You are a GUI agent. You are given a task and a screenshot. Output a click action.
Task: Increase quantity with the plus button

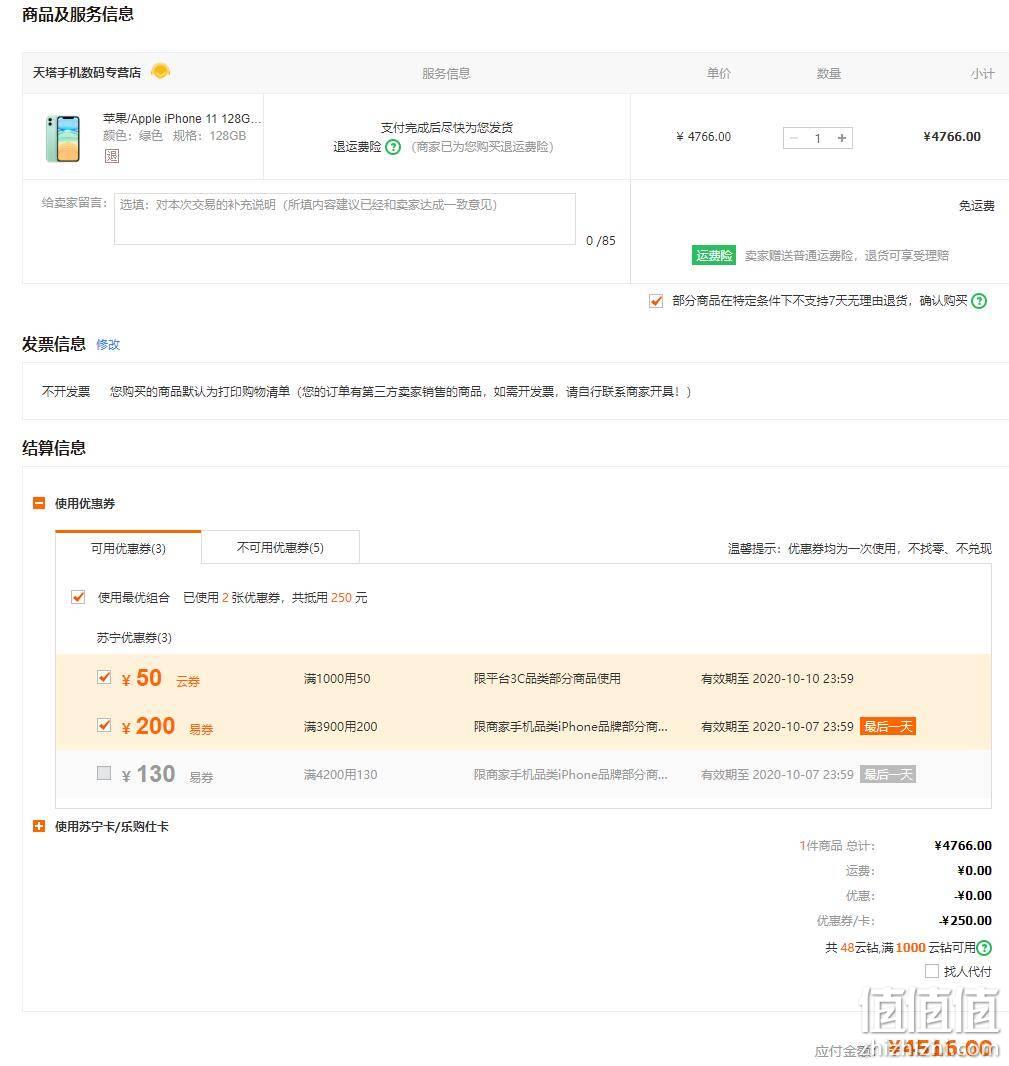[x=842, y=138]
